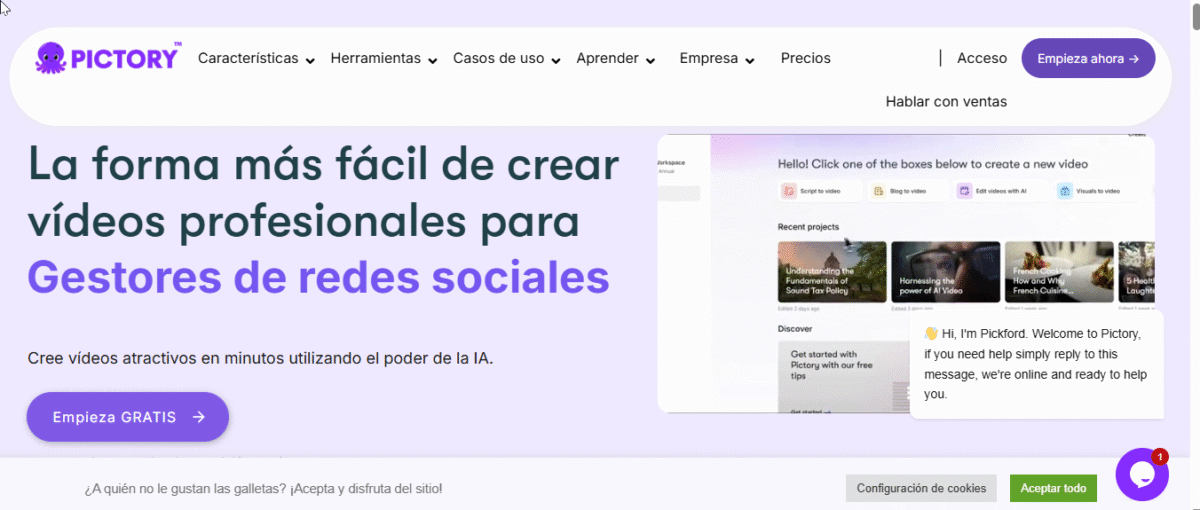Accept all cookies with Aceptar todo
This screenshot has height=510, width=1200.
point(1053,488)
